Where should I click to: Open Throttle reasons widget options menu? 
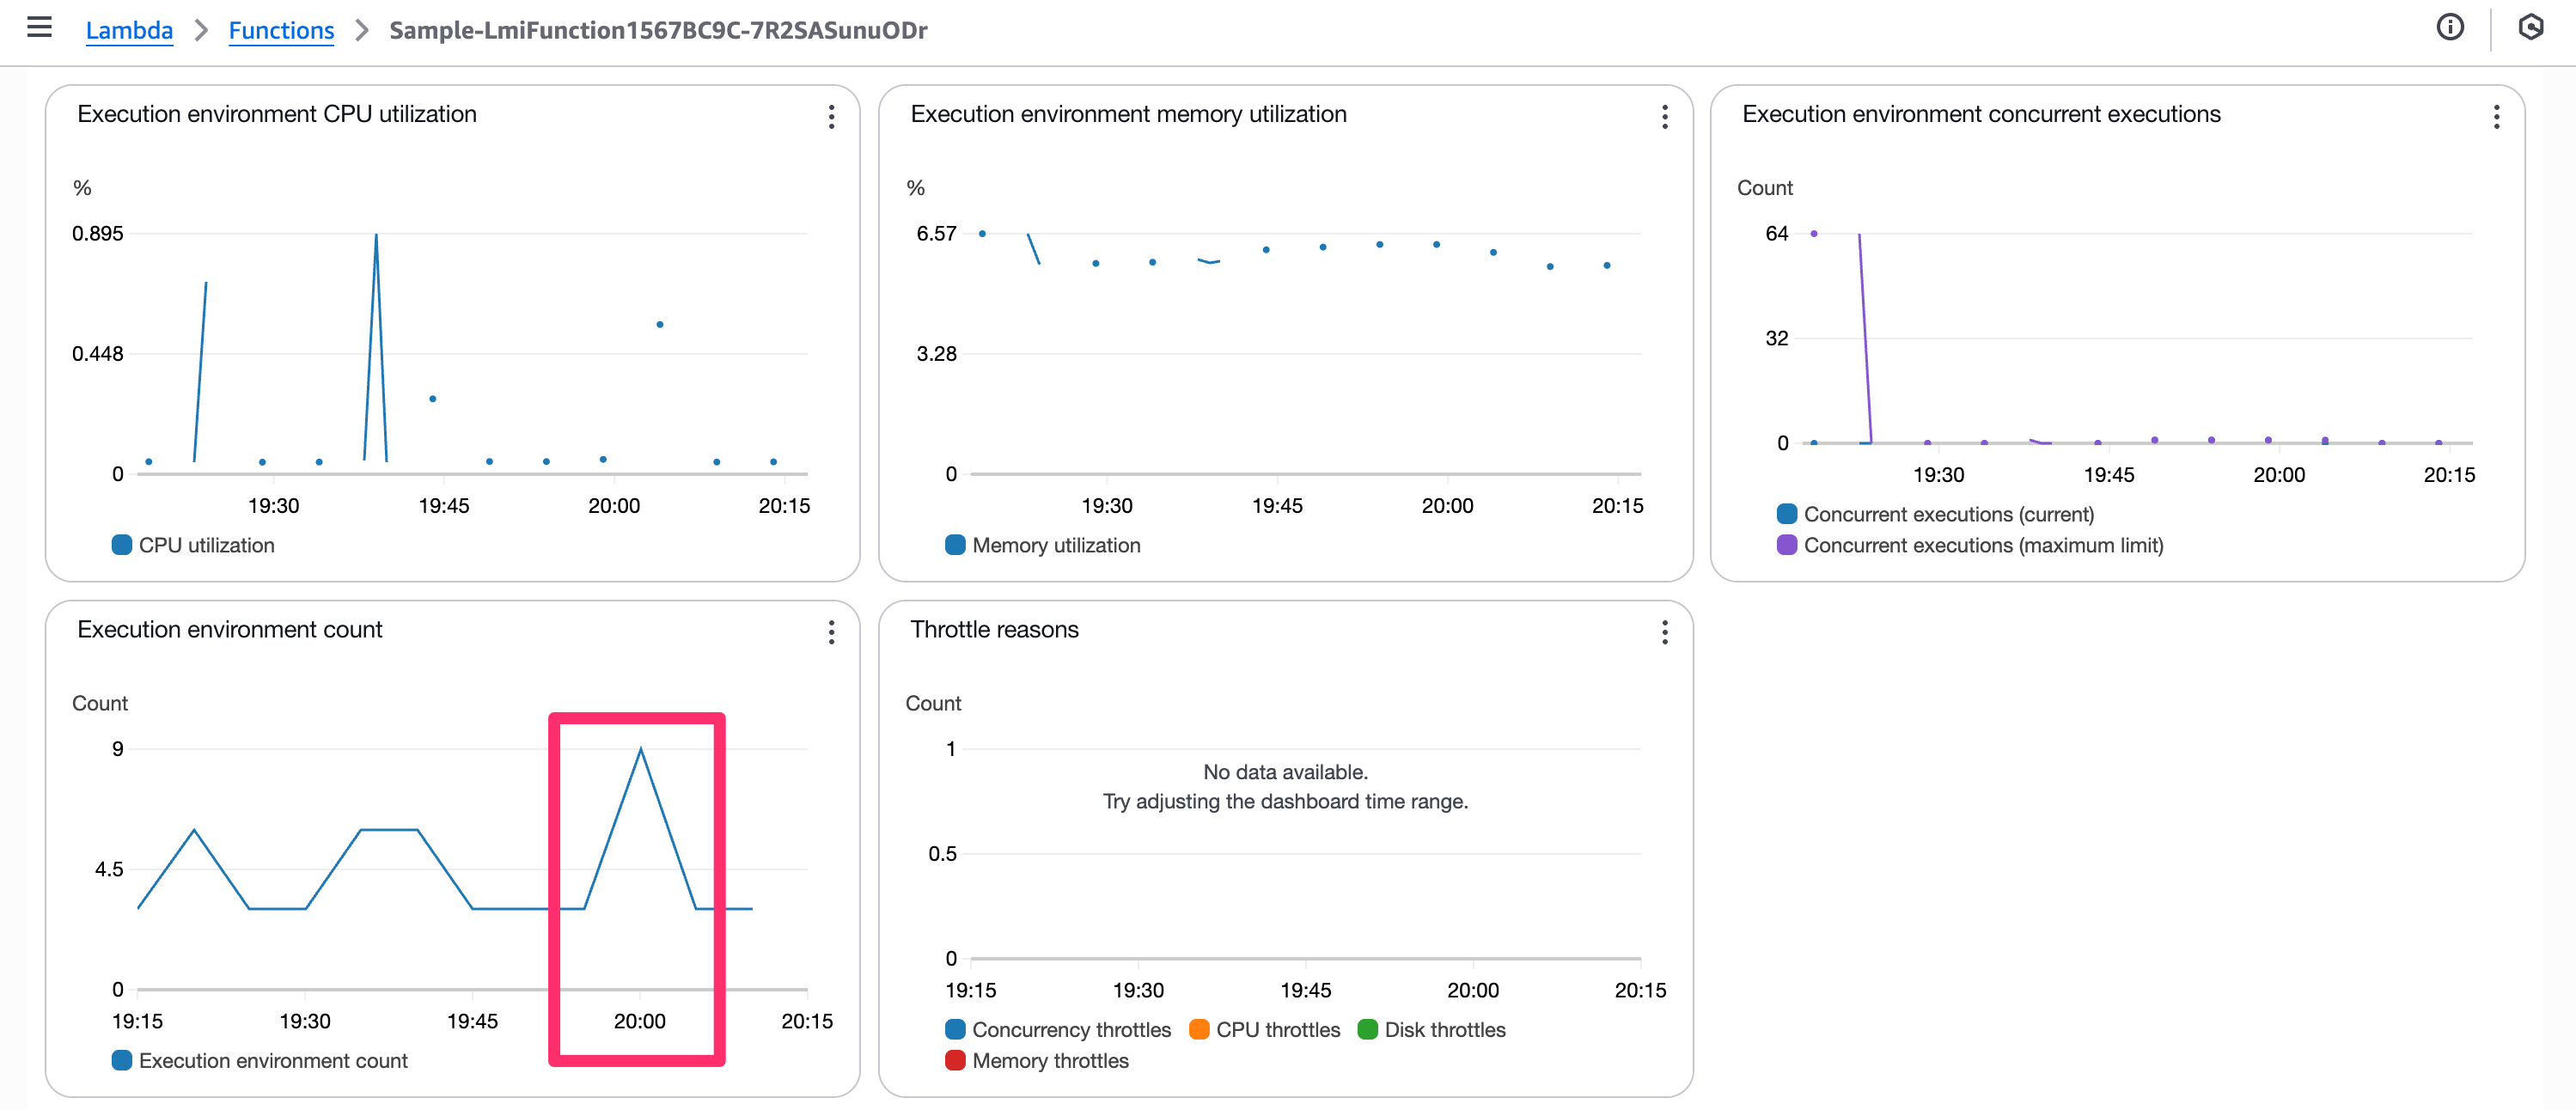click(x=1664, y=632)
